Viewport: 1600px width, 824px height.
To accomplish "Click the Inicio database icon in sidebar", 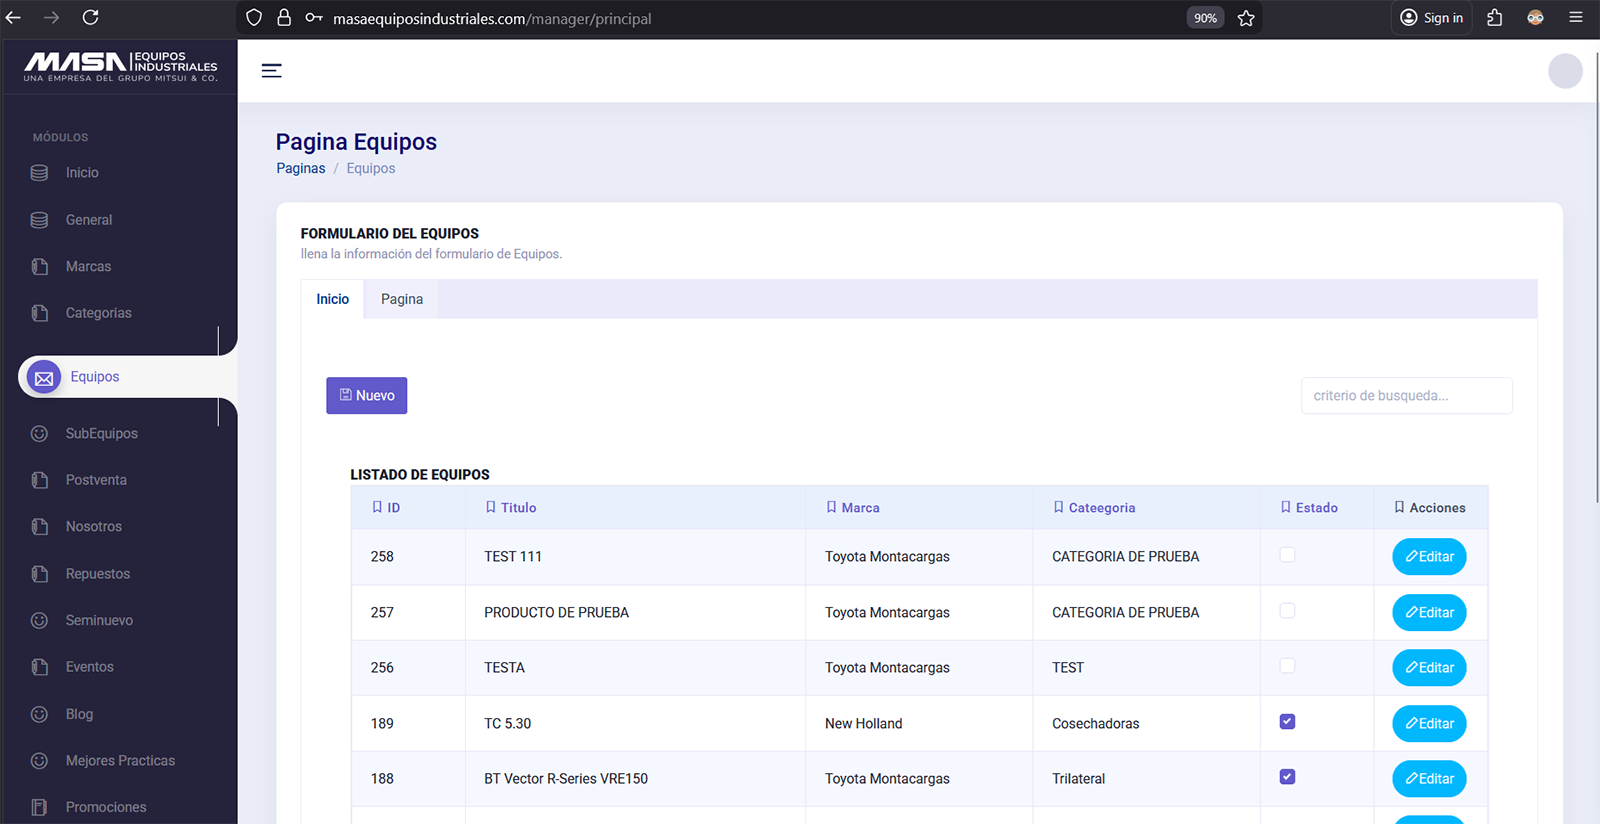I will (40, 173).
